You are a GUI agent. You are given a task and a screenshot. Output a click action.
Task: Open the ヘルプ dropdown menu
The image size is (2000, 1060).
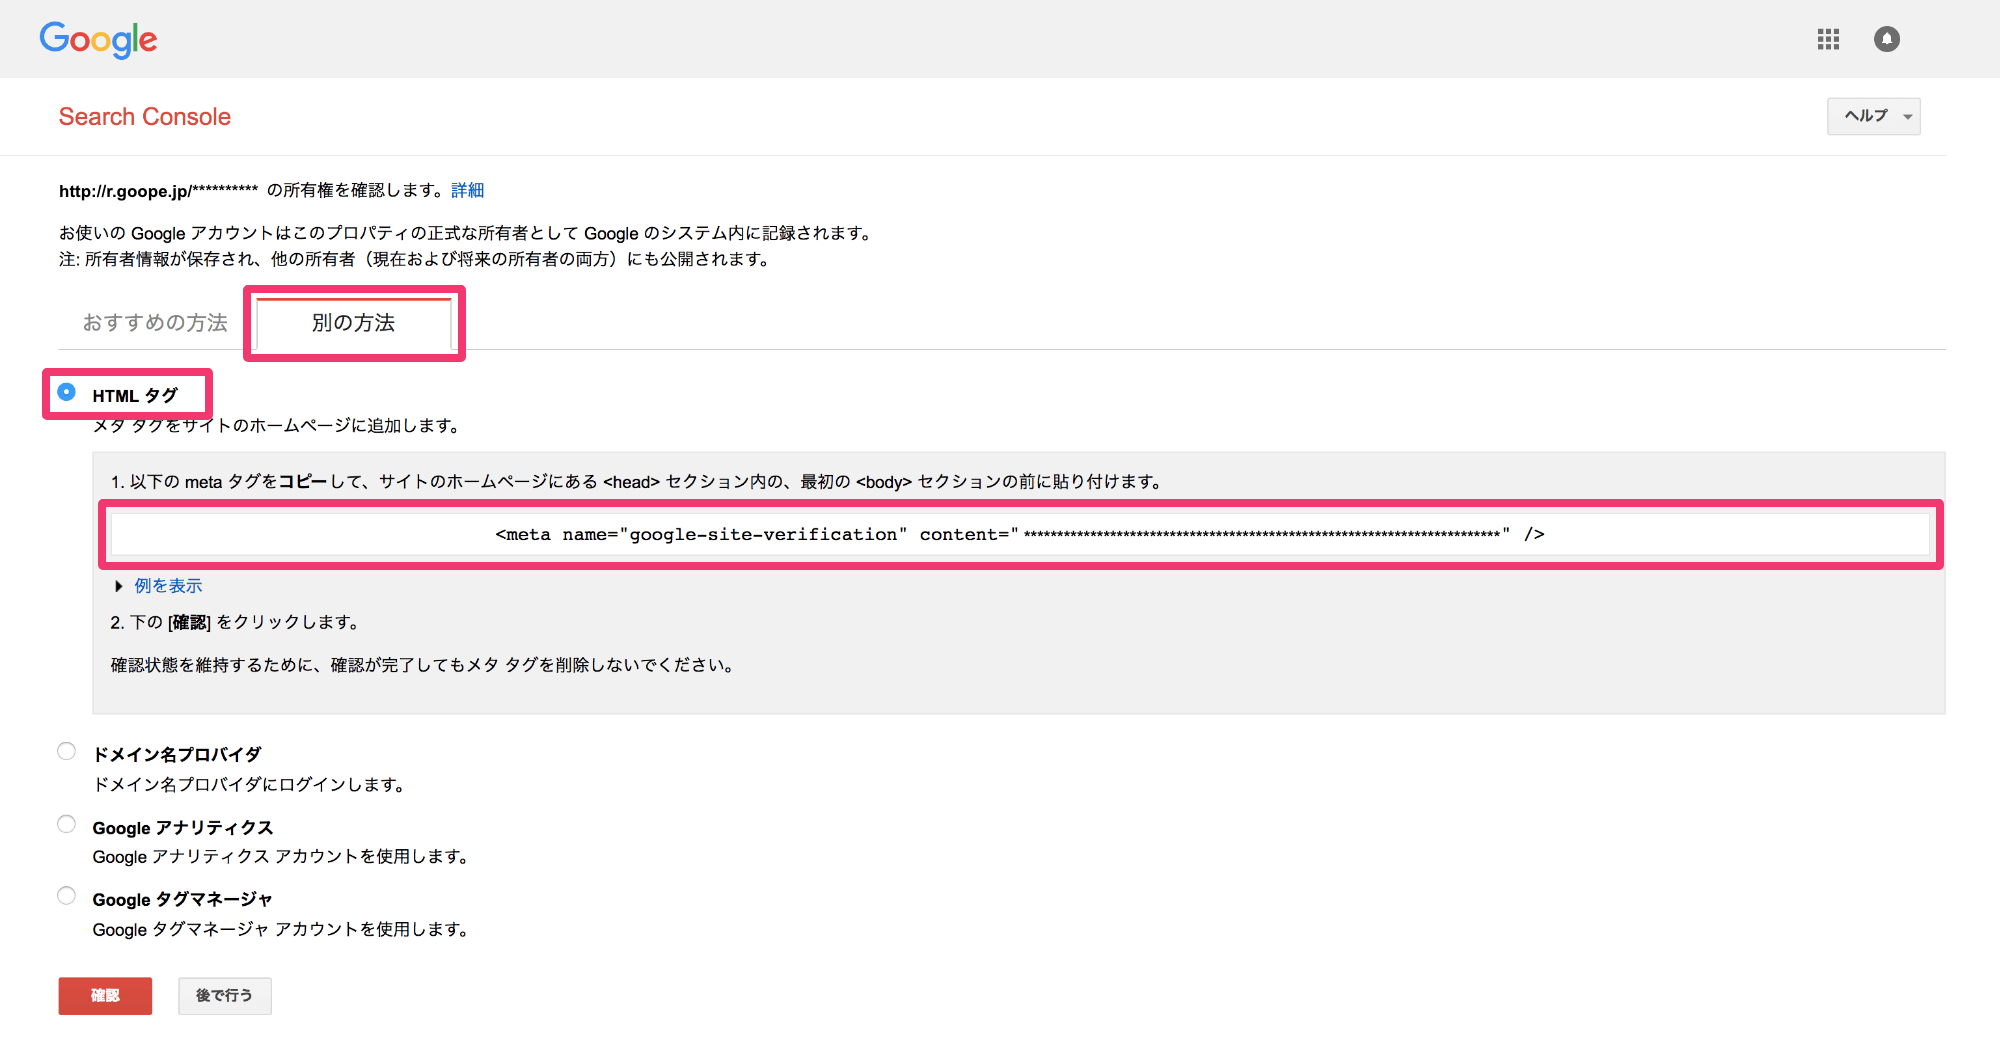click(x=1873, y=116)
